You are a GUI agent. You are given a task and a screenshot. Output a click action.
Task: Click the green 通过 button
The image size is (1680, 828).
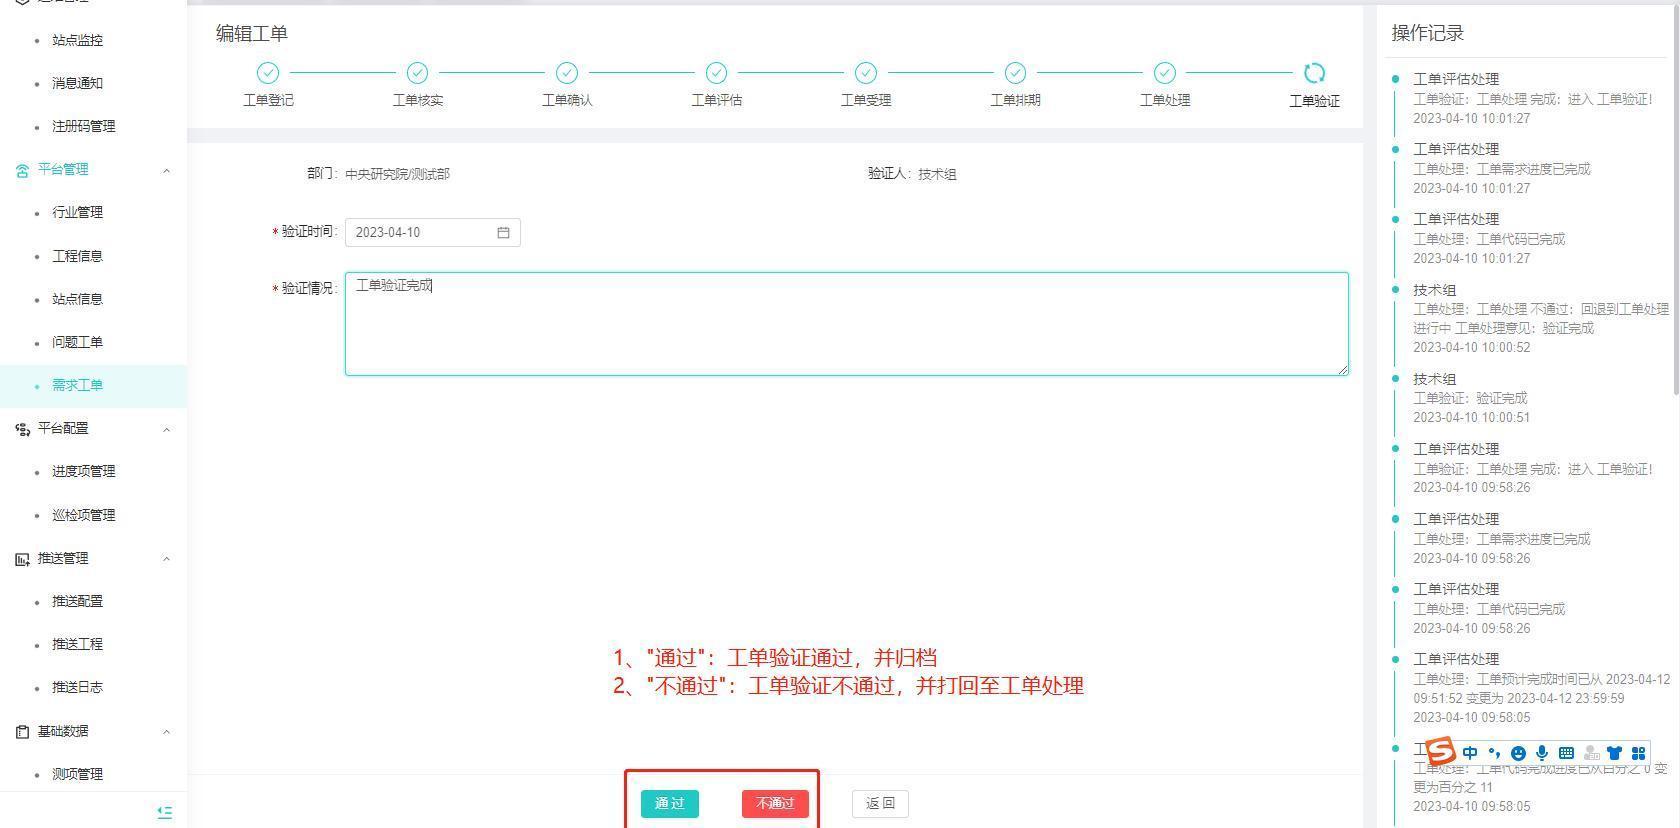(x=669, y=803)
